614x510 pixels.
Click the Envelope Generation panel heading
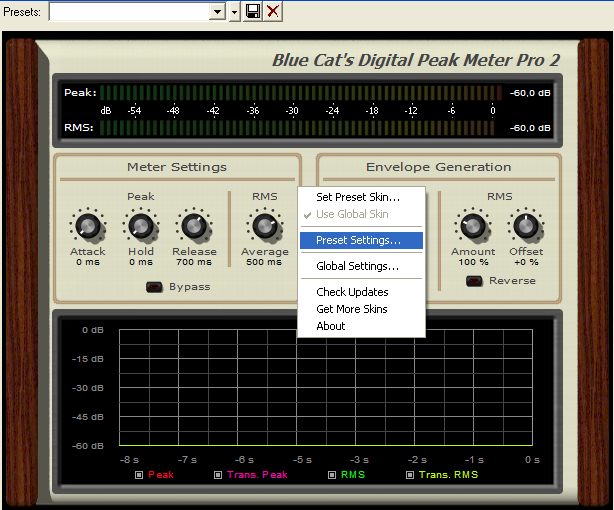tap(439, 167)
